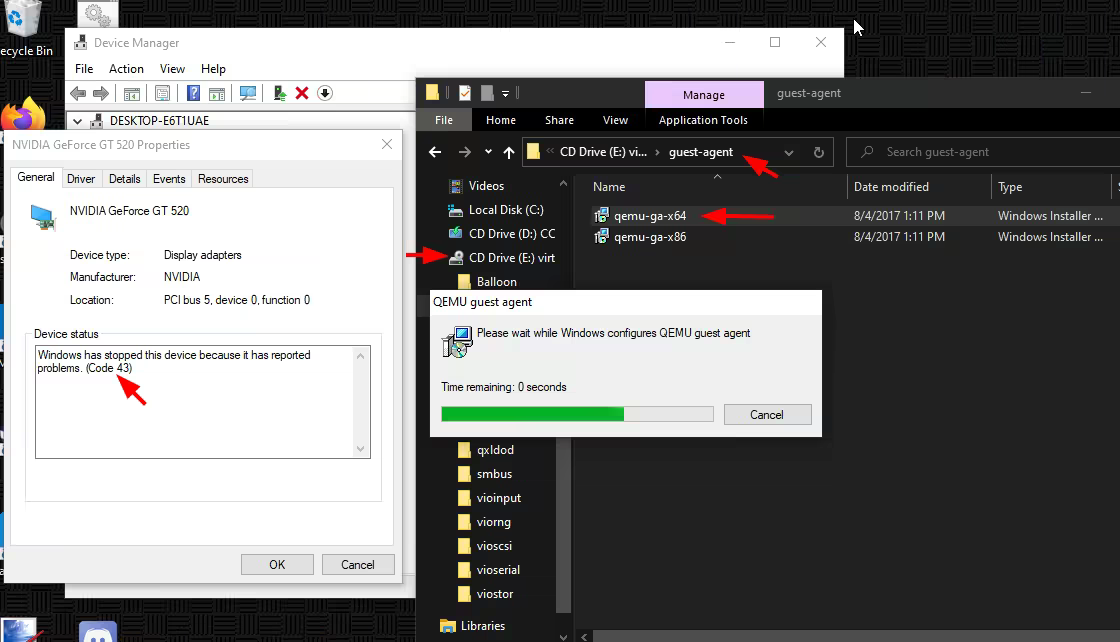Open Customize Quick Access Toolbar dropdown

pyautogui.click(x=505, y=94)
